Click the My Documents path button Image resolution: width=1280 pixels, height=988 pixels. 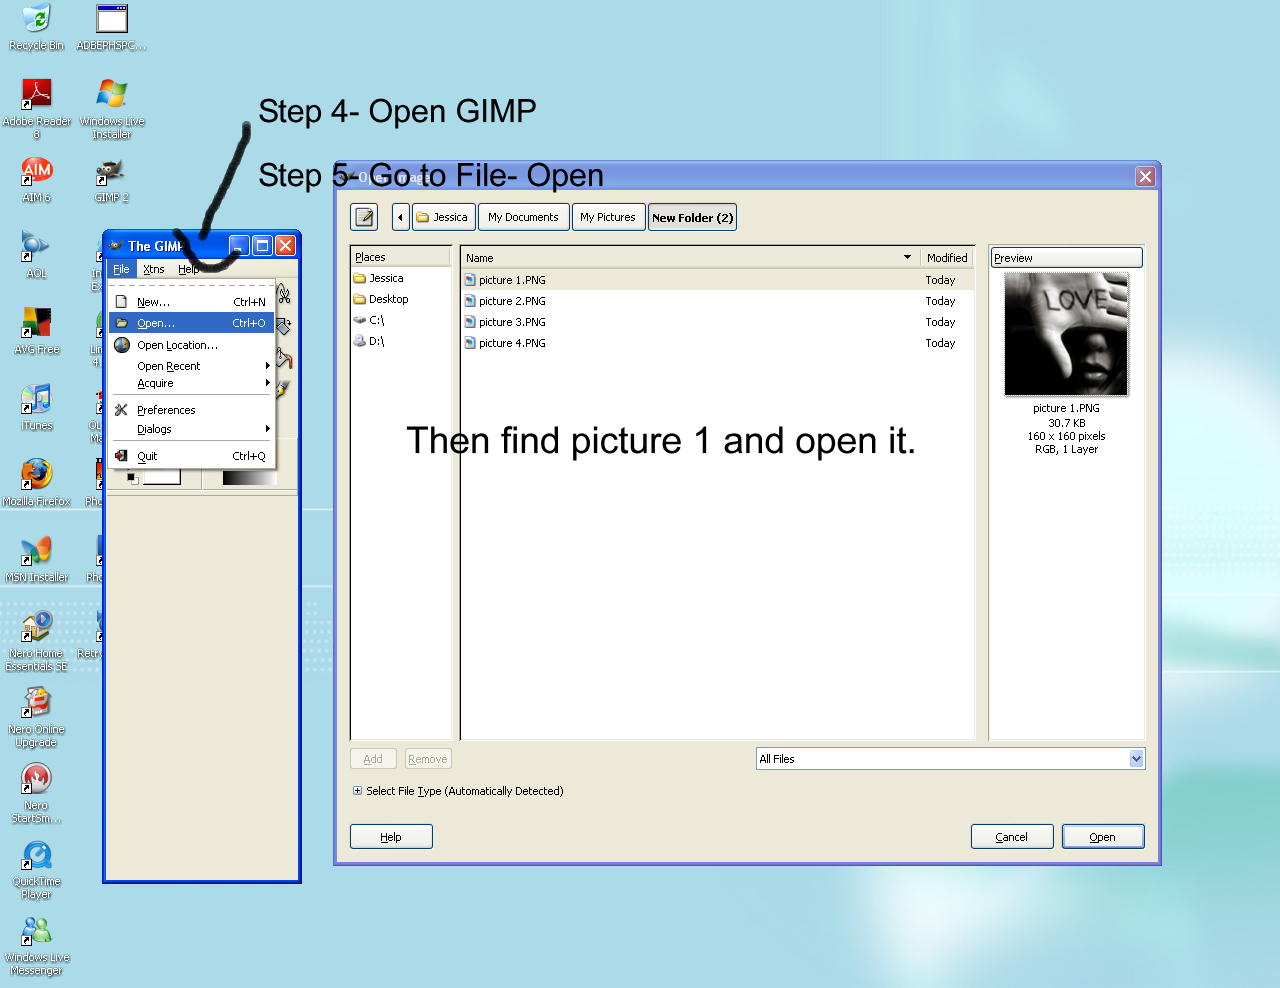coord(524,217)
